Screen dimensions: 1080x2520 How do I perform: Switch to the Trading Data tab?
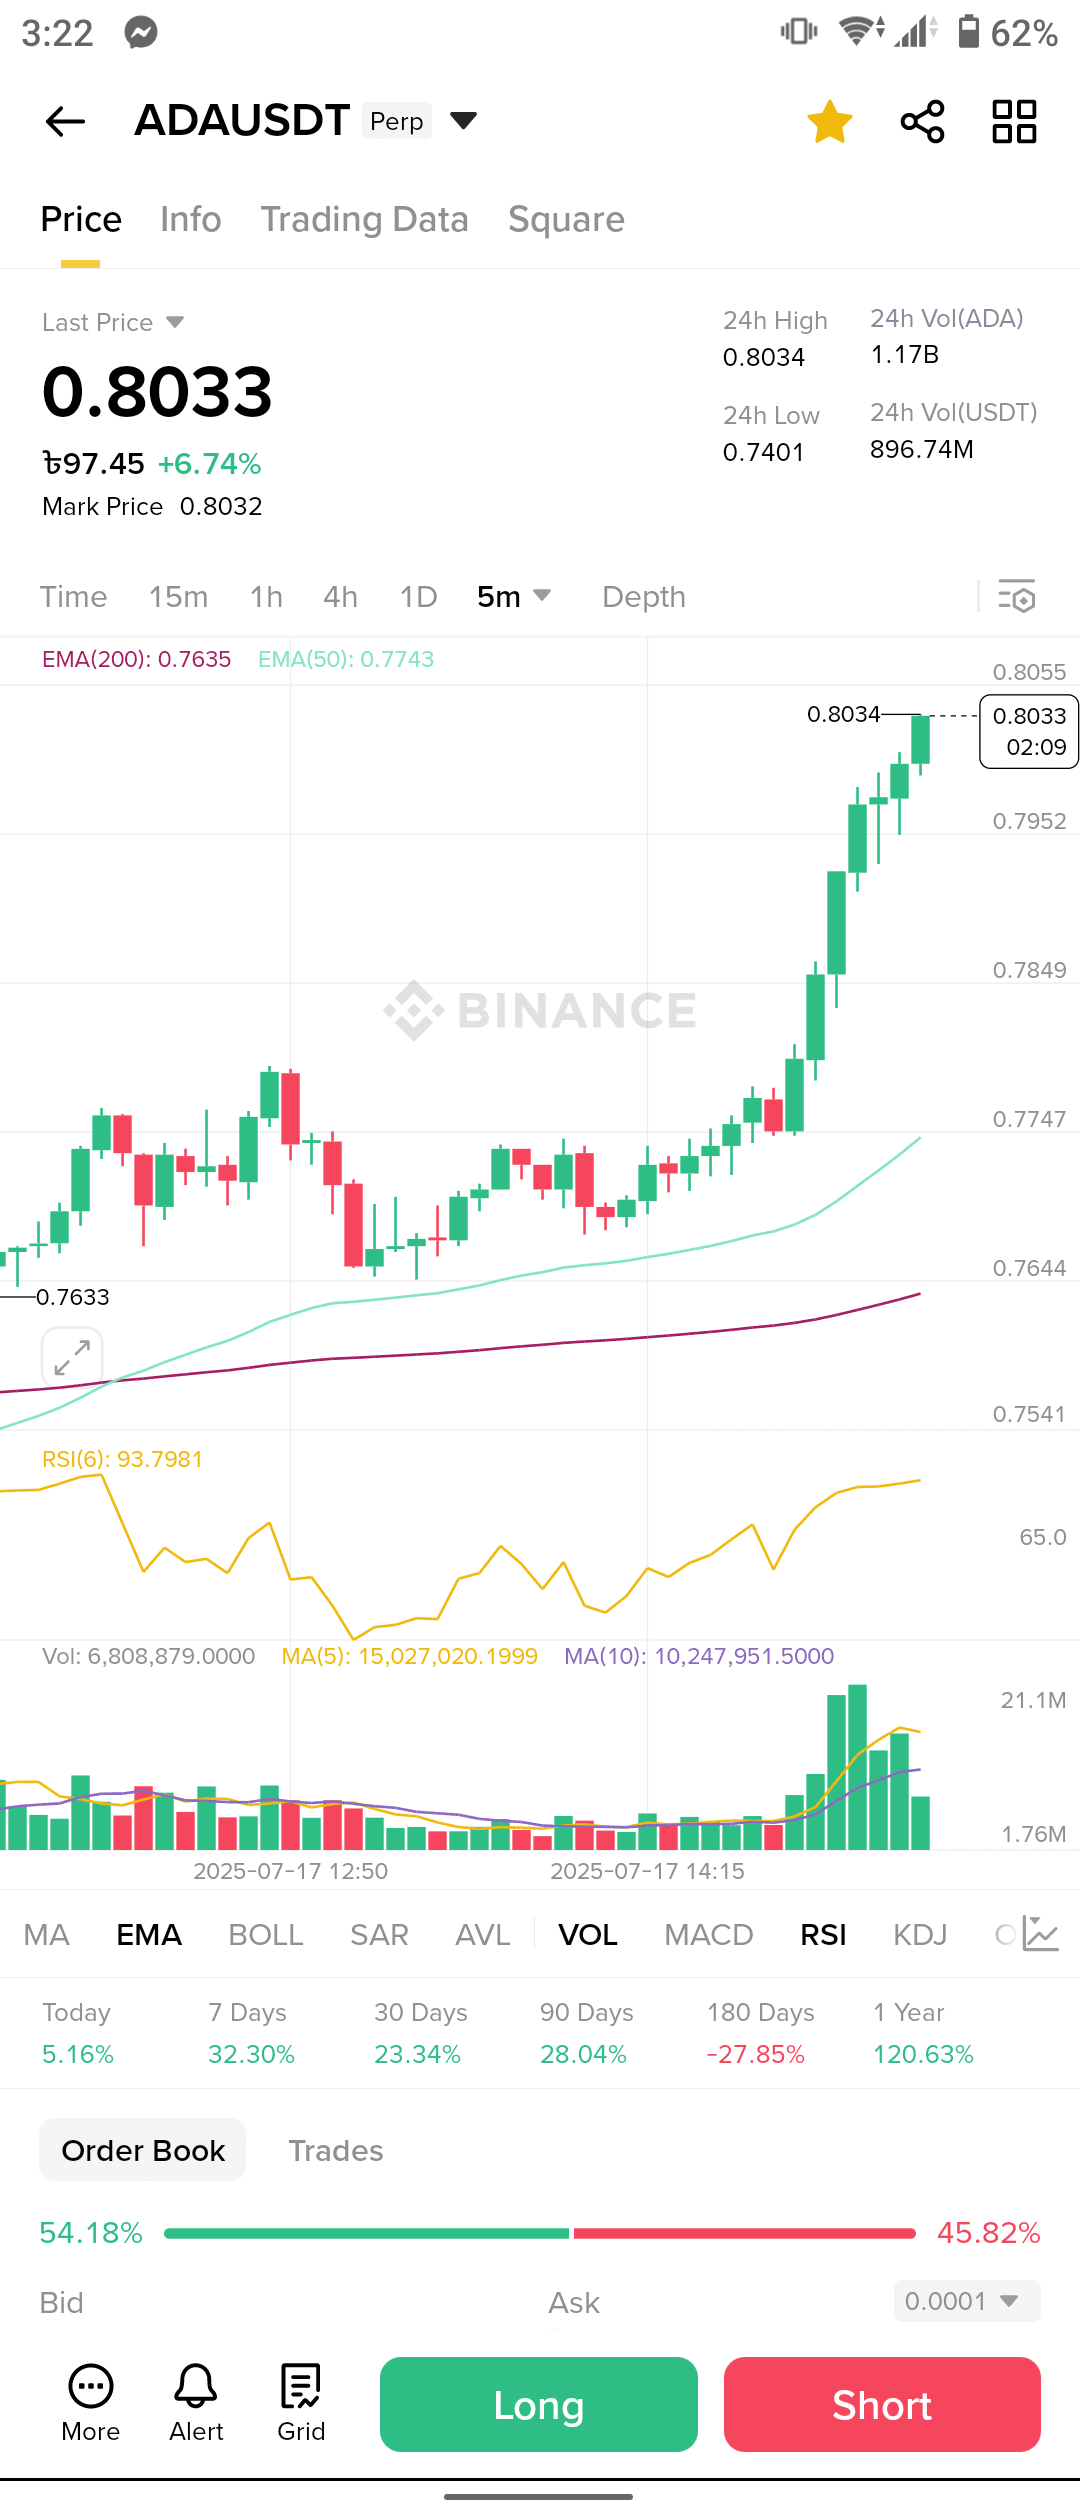coord(365,219)
